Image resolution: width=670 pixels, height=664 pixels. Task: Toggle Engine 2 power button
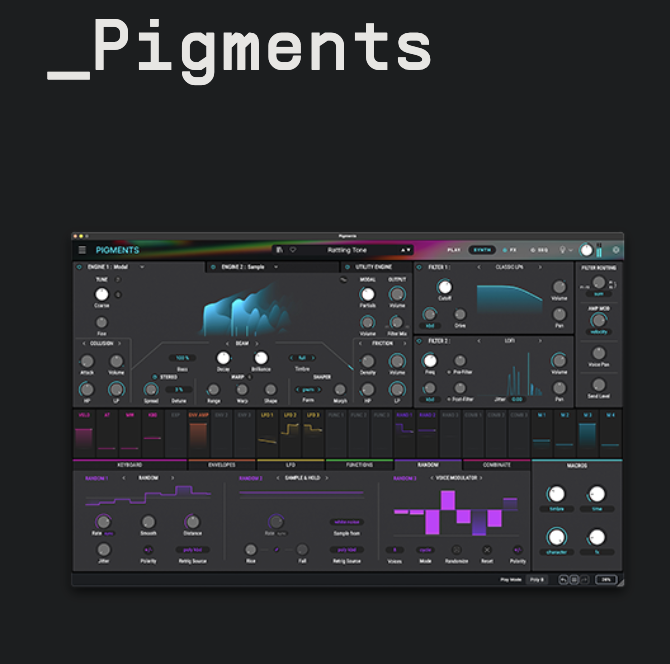[213, 267]
